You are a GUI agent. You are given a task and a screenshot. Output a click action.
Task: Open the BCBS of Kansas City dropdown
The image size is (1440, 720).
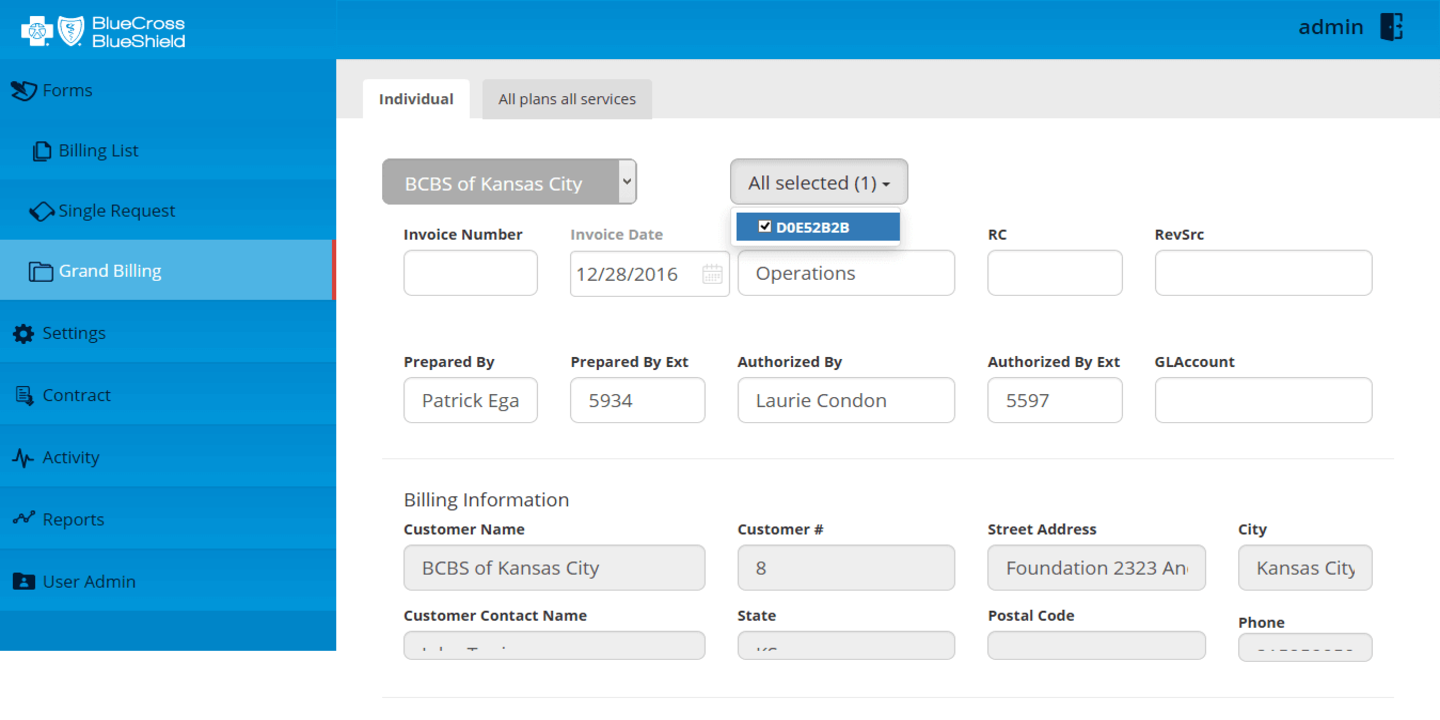click(x=509, y=182)
